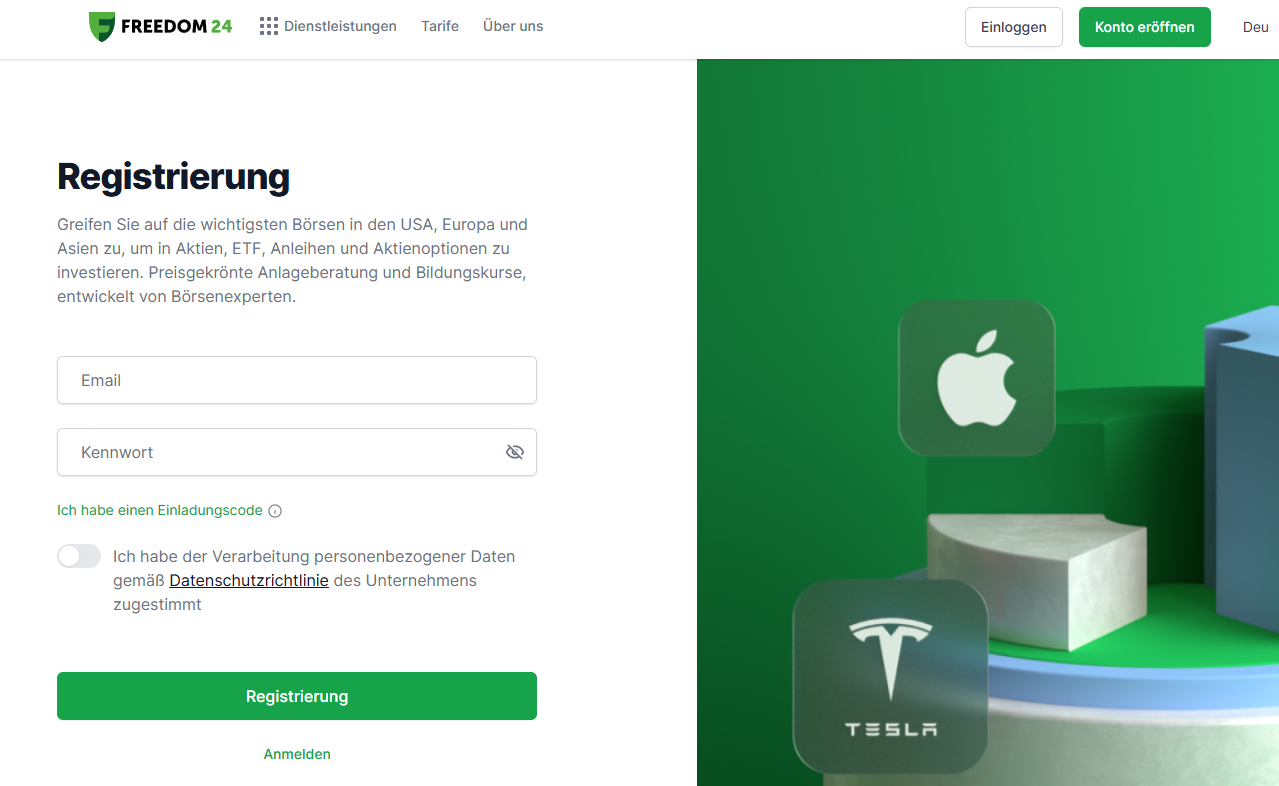This screenshot has width=1279, height=786.
Task: Open the Dienstleistungen grid icon menu
Action: point(269,26)
